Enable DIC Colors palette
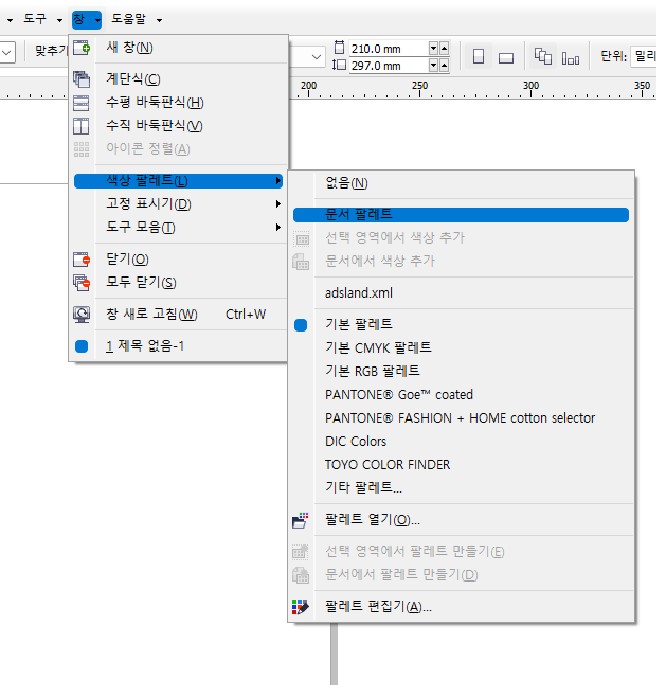This screenshot has width=656, height=685. [461, 441]
